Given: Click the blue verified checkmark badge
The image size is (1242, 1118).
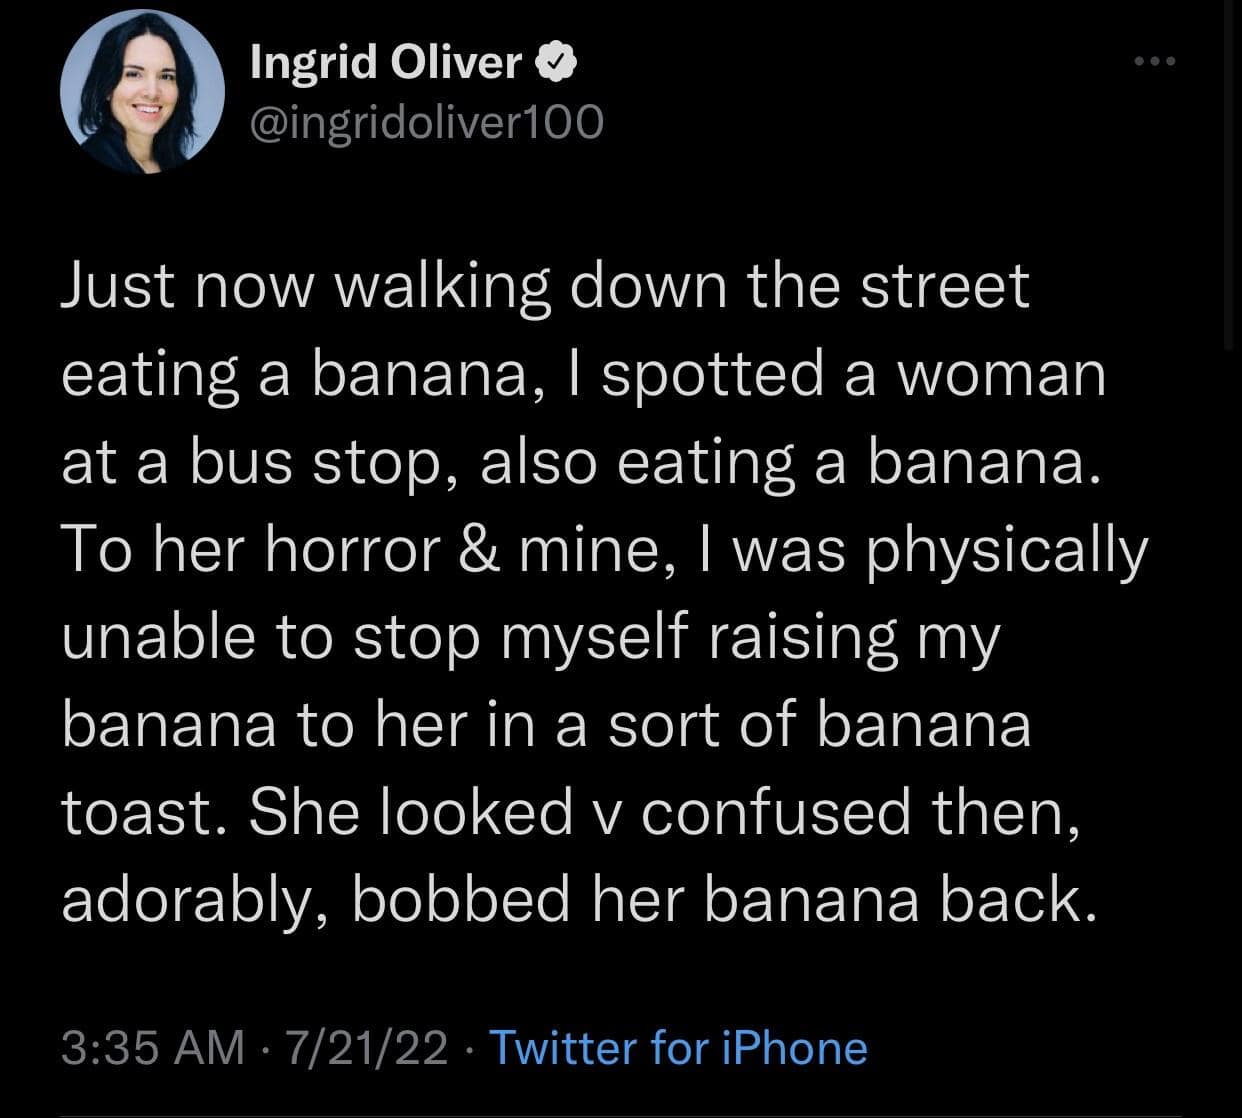Looking at the screenshot, I should [554, 63].
